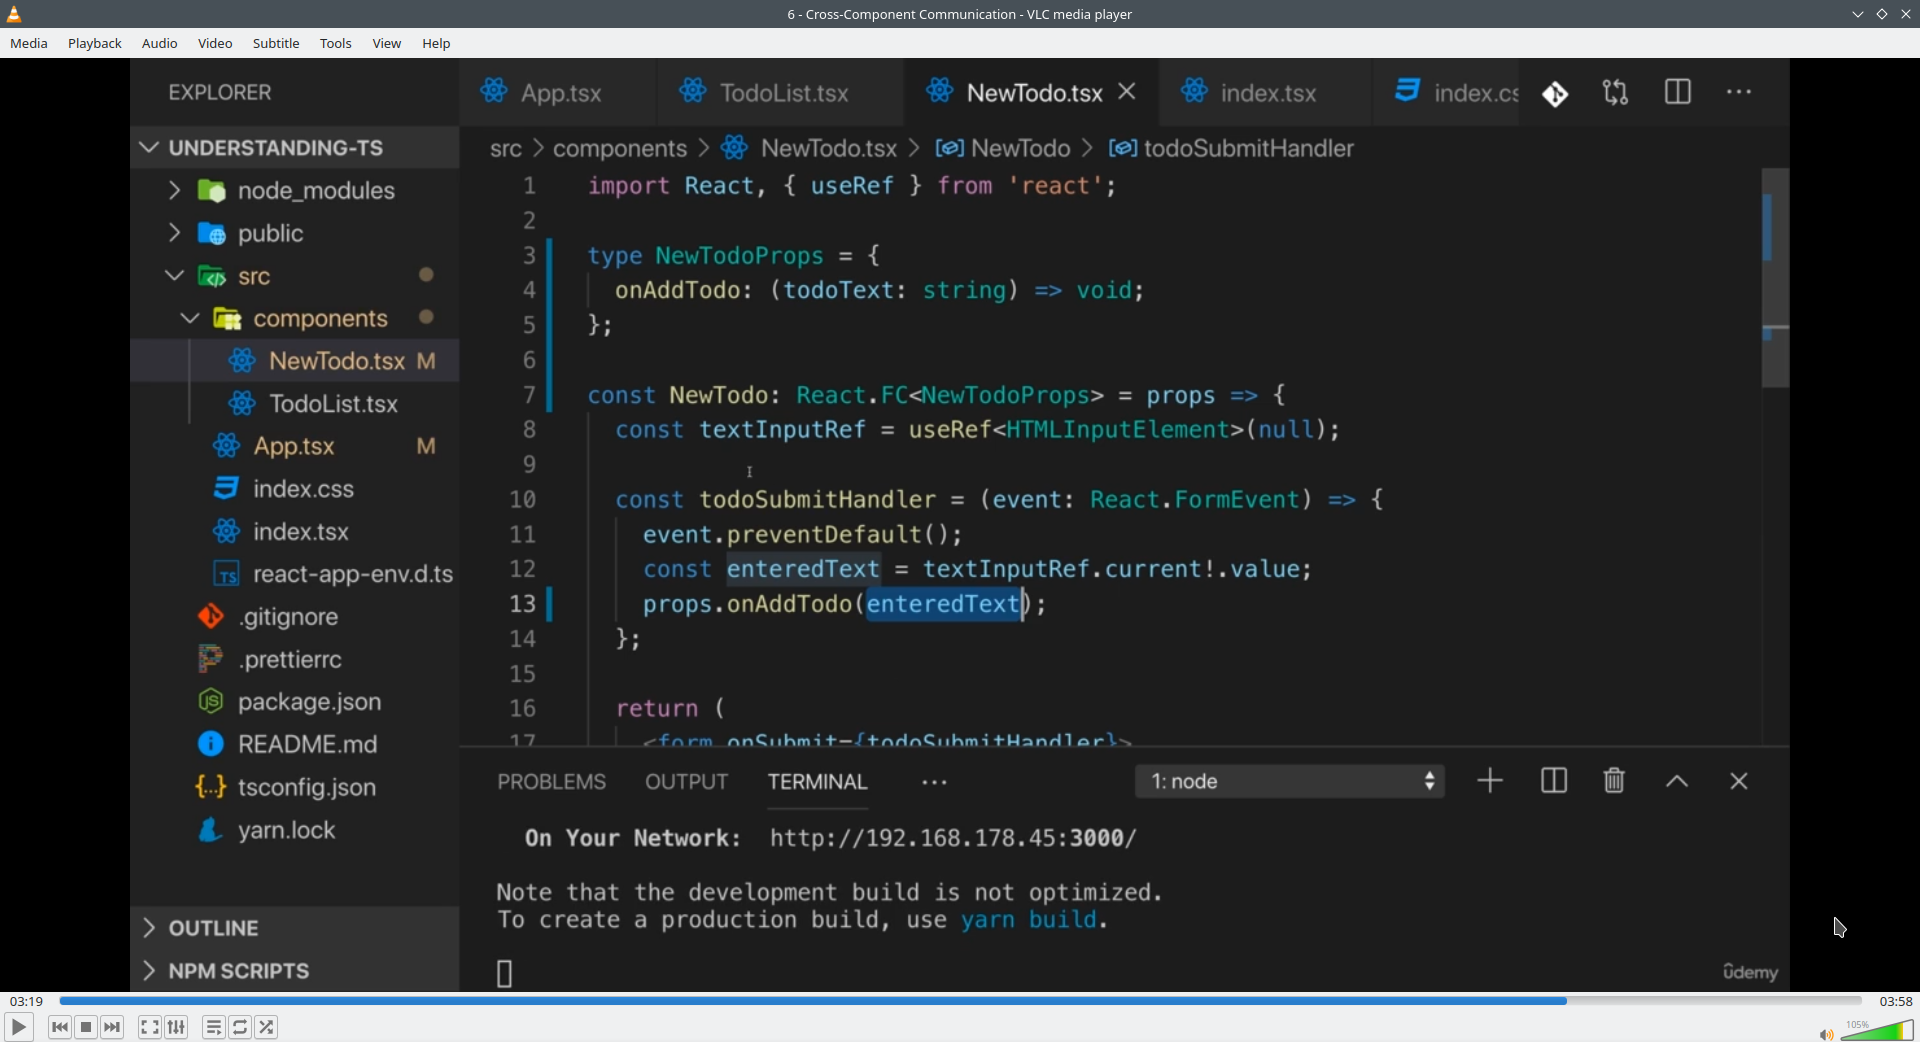Stop playback with the Stop button

(86, 1027)
